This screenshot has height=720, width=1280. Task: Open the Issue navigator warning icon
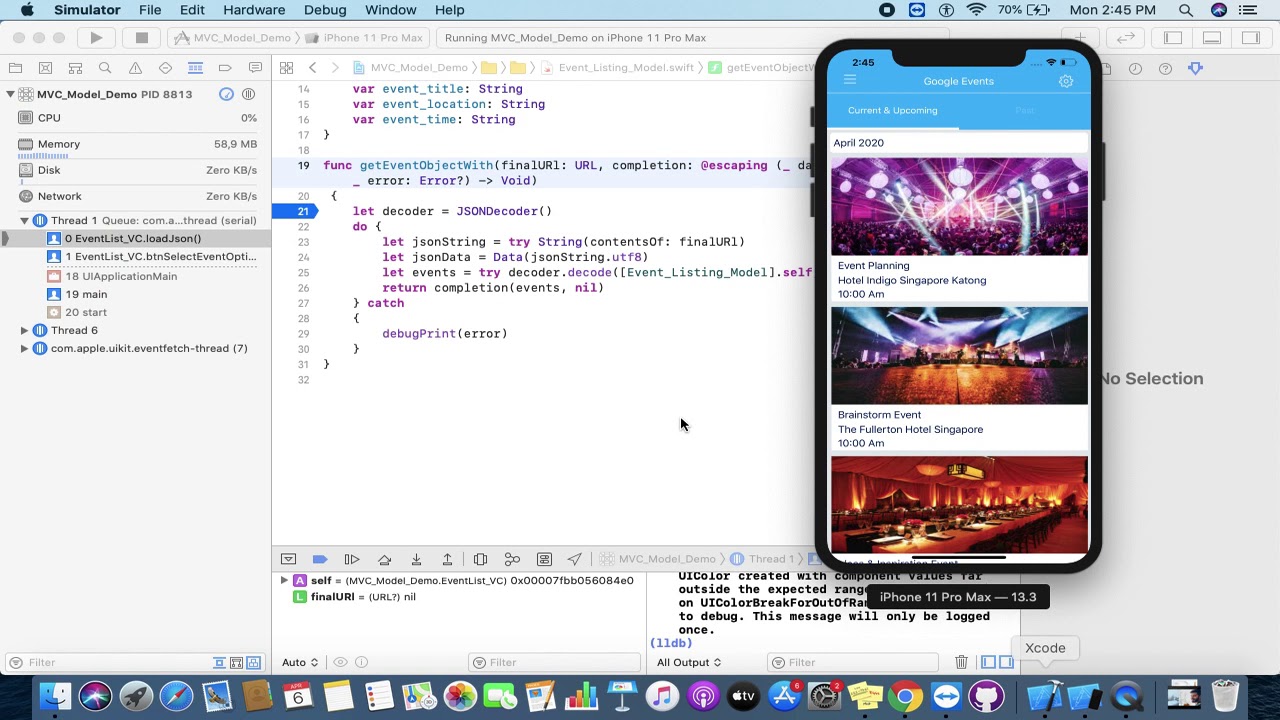tap(135, 68)
